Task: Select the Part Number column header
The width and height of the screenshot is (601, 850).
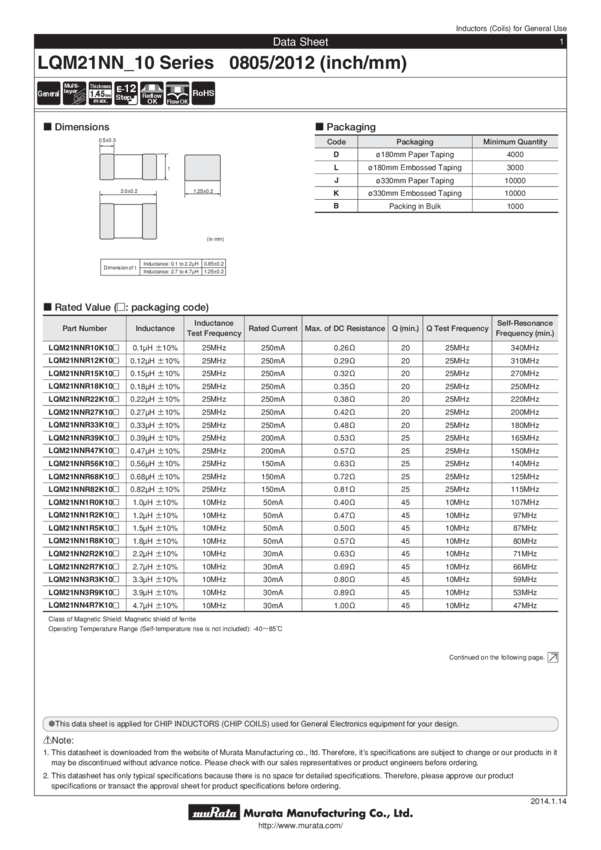Action: (85, 329)
